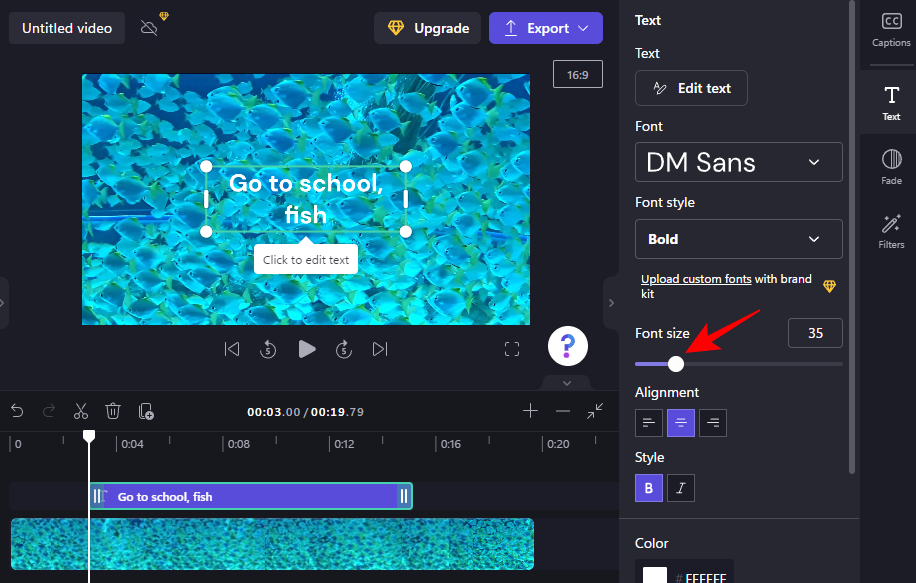Toggle the Italic style button
The height and width of the screenshot is (583, 916).
coord(681,488)
